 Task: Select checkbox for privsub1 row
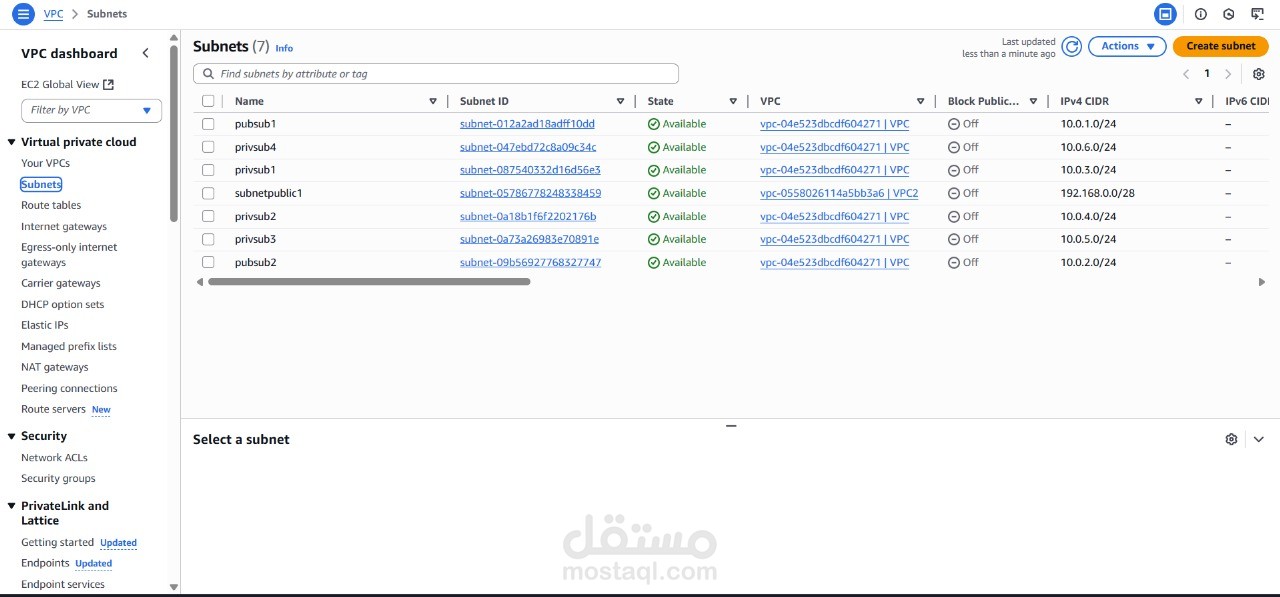(208, 170)
